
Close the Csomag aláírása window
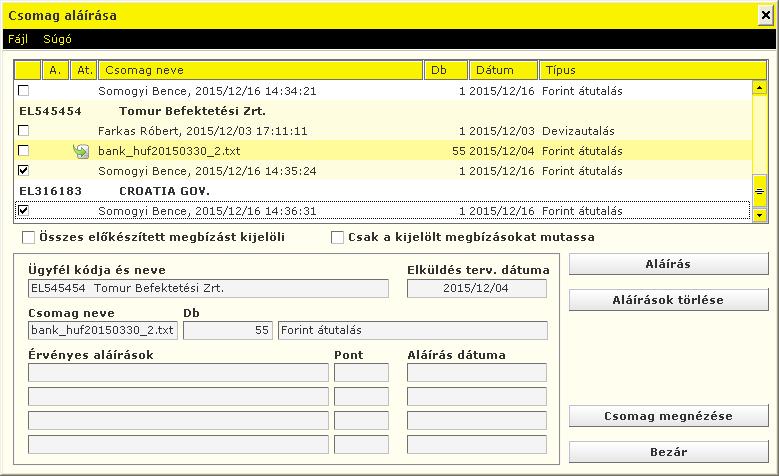(x=766, y=15)
